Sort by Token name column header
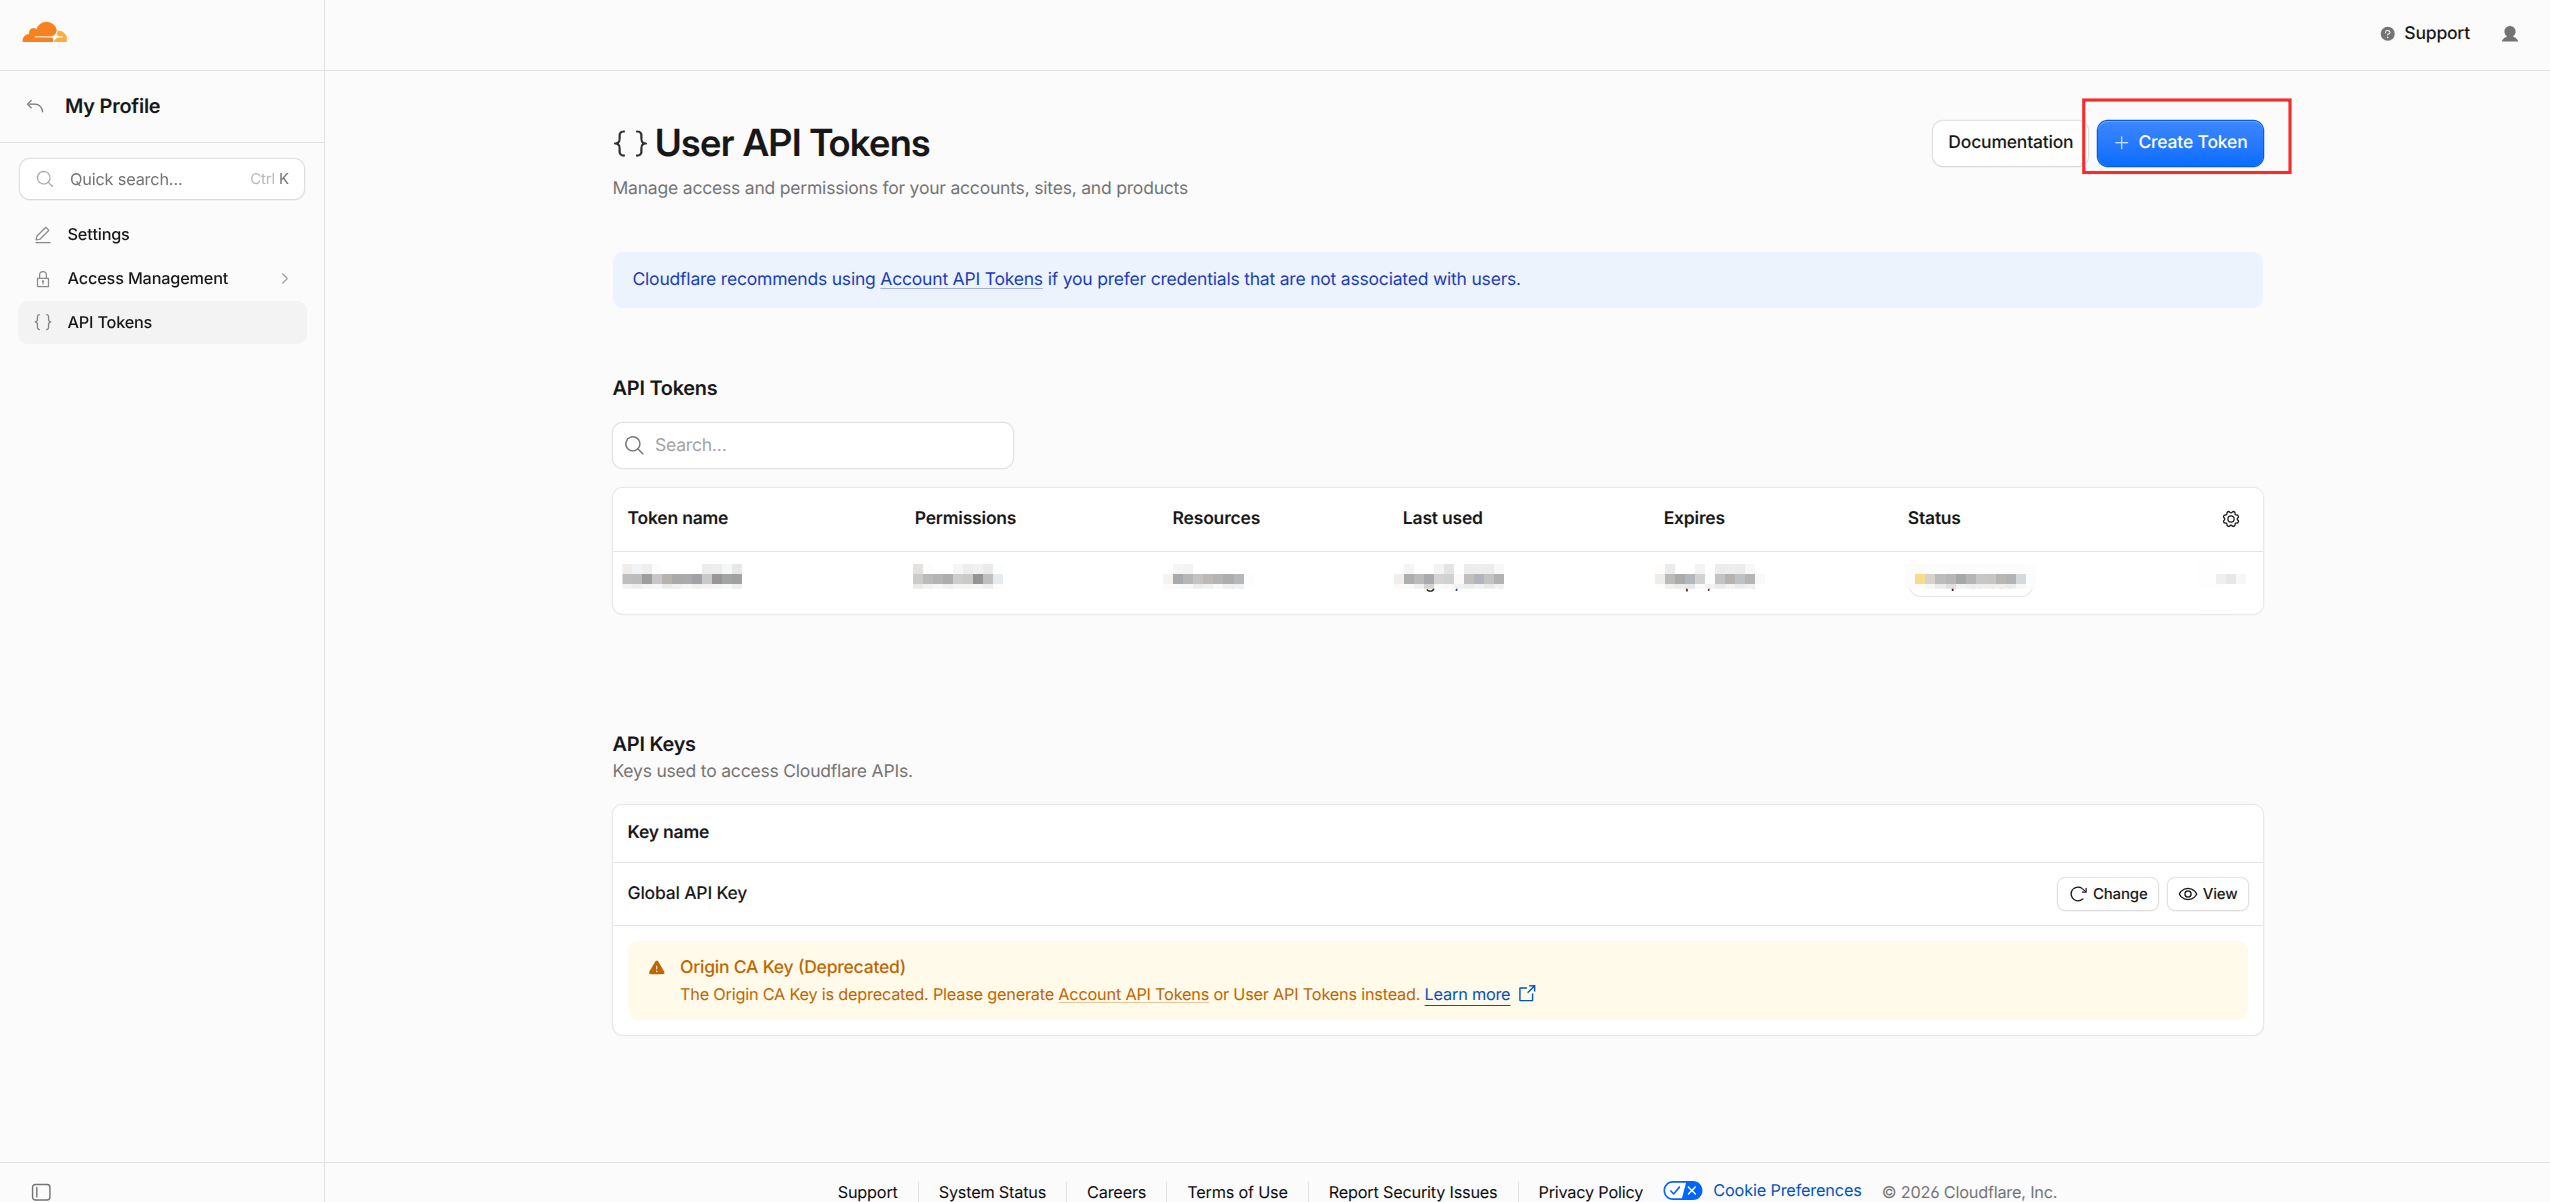Screen dimensions: 2550x1202 pyautogui.click(x=678, y=518)
